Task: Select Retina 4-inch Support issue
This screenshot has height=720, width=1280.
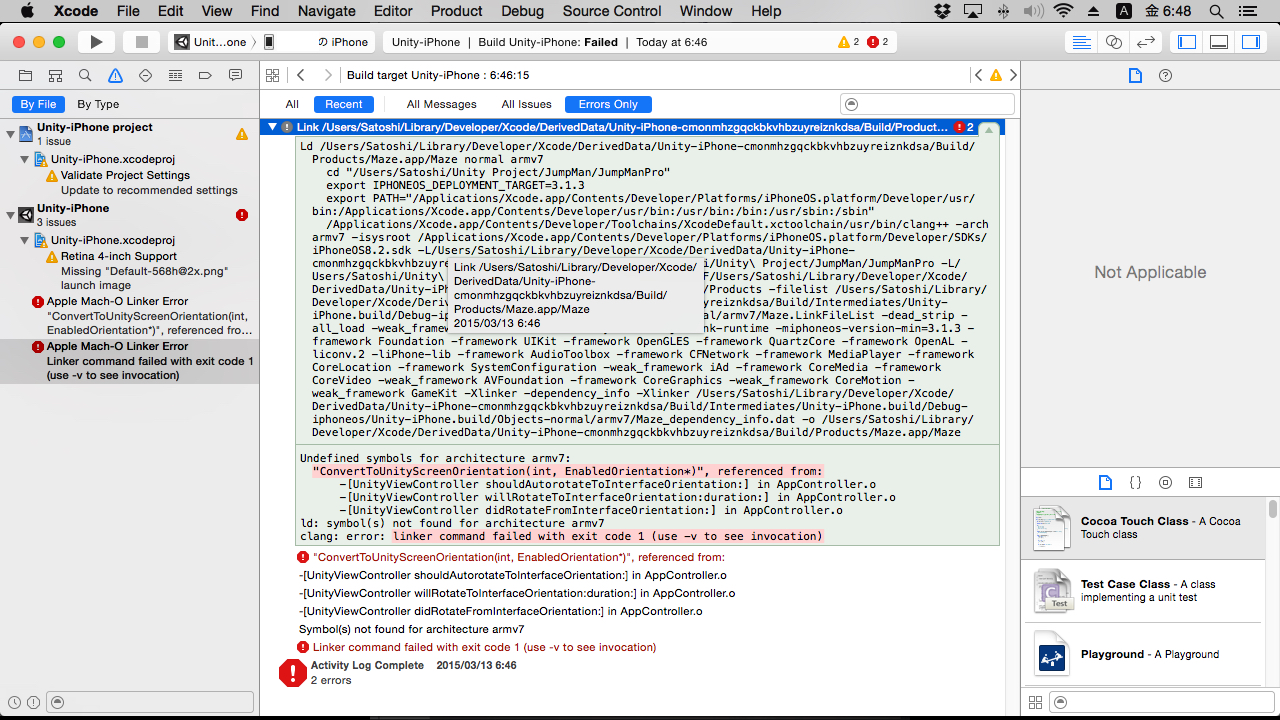Action: point(130,271)
